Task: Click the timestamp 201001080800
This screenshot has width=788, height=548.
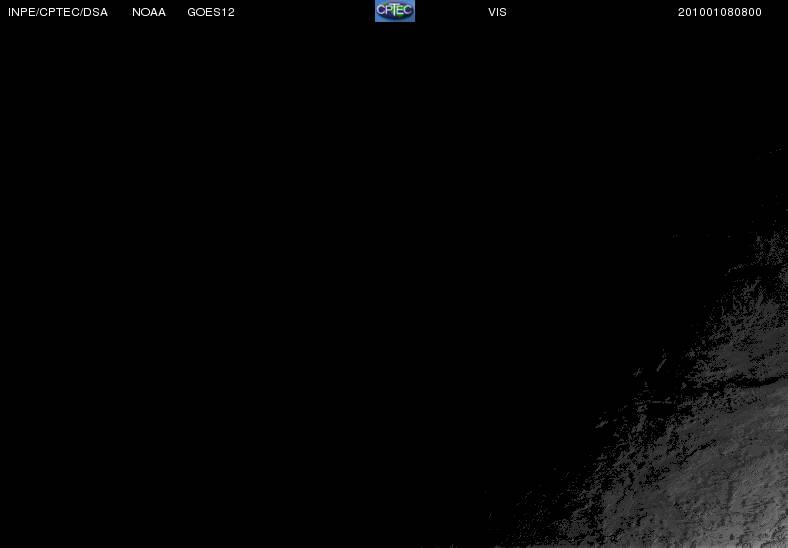Action: [x=720, y=12]
